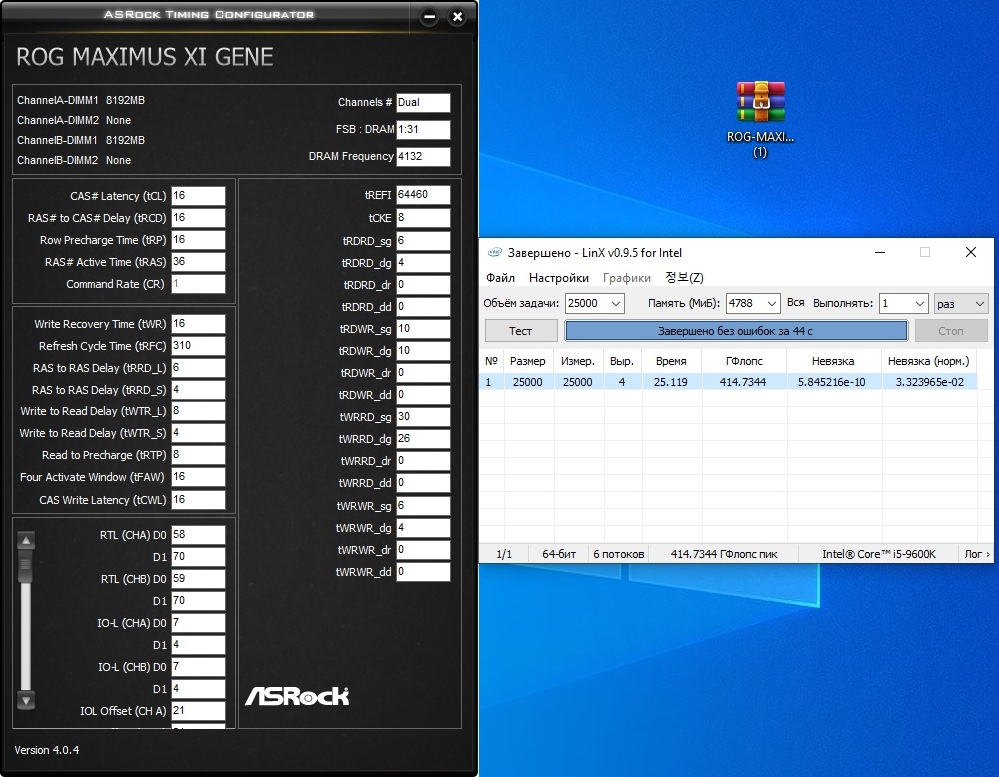Click the Write to Read Delay (tWTR_L) field
Screen dimensions: 999x777
(198, 411)
